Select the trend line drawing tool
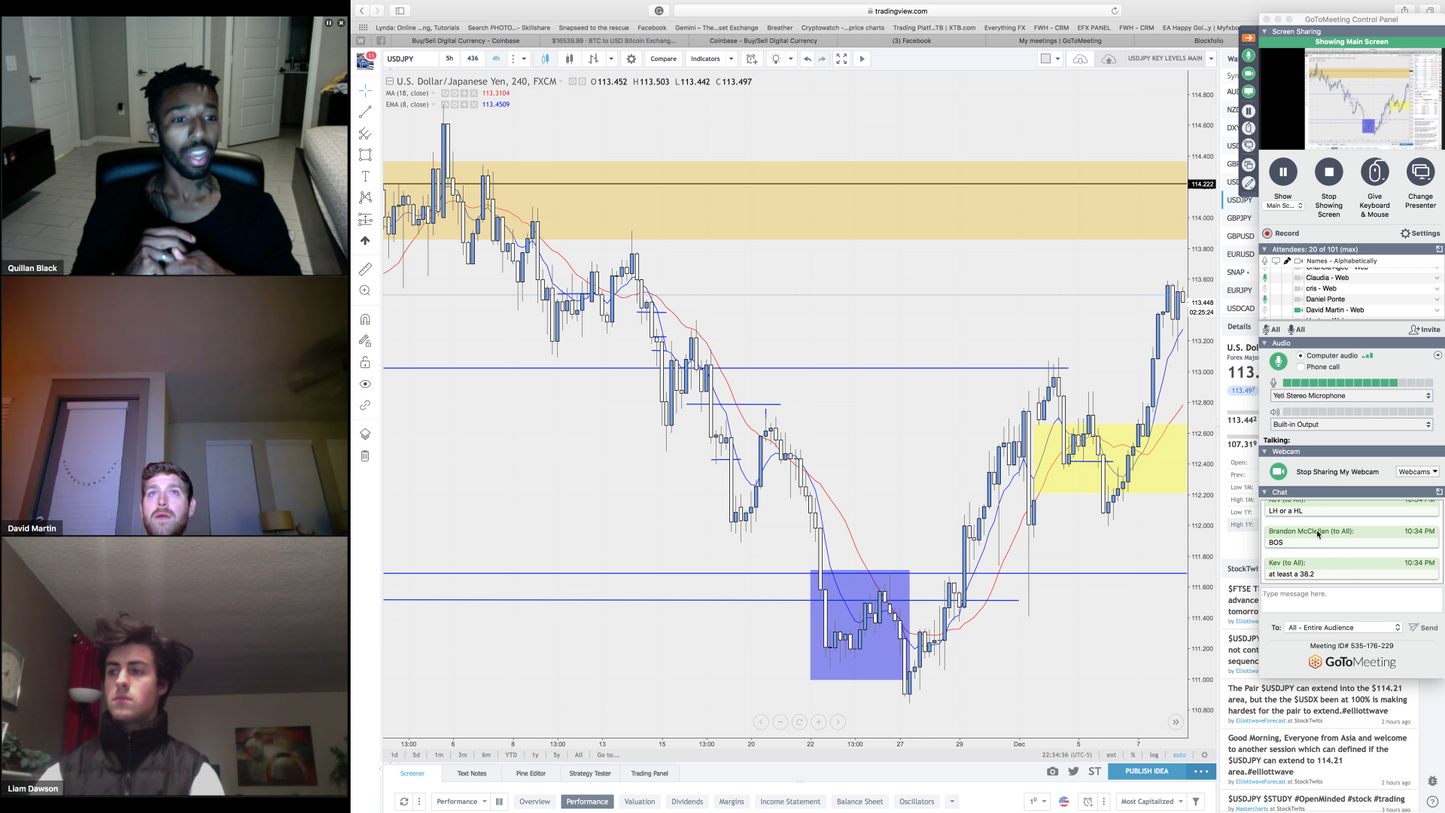Viewport: 1445px width, 813px height. pos(365,112)
